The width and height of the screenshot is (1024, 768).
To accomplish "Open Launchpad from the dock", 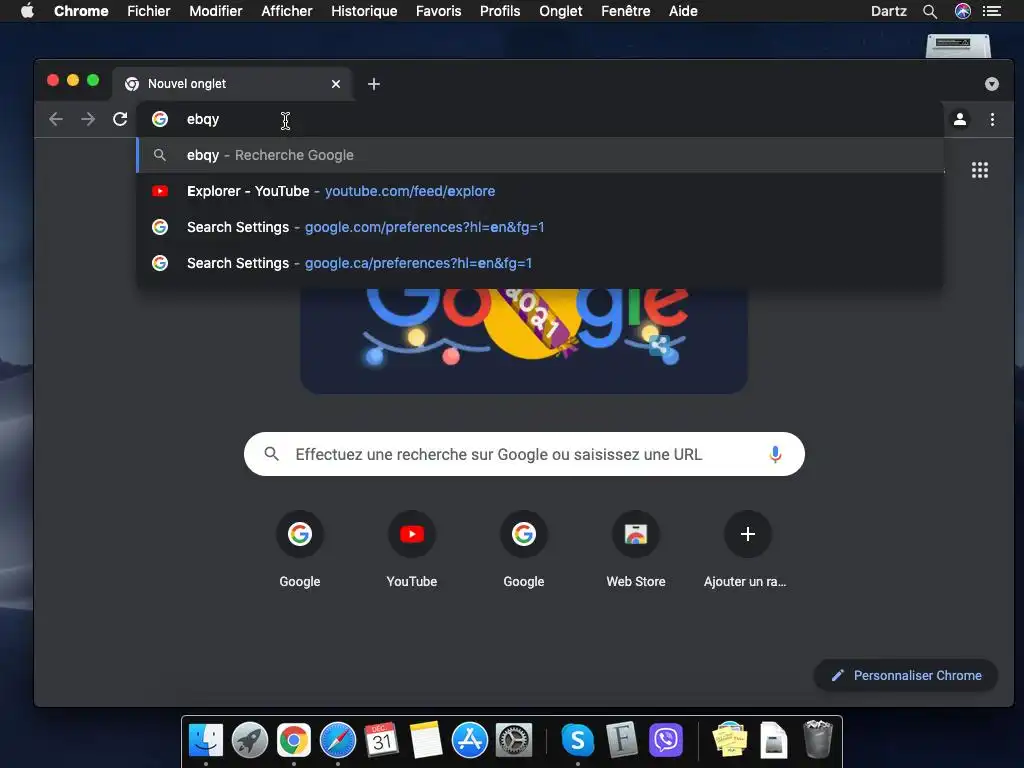I will point(249,739).
